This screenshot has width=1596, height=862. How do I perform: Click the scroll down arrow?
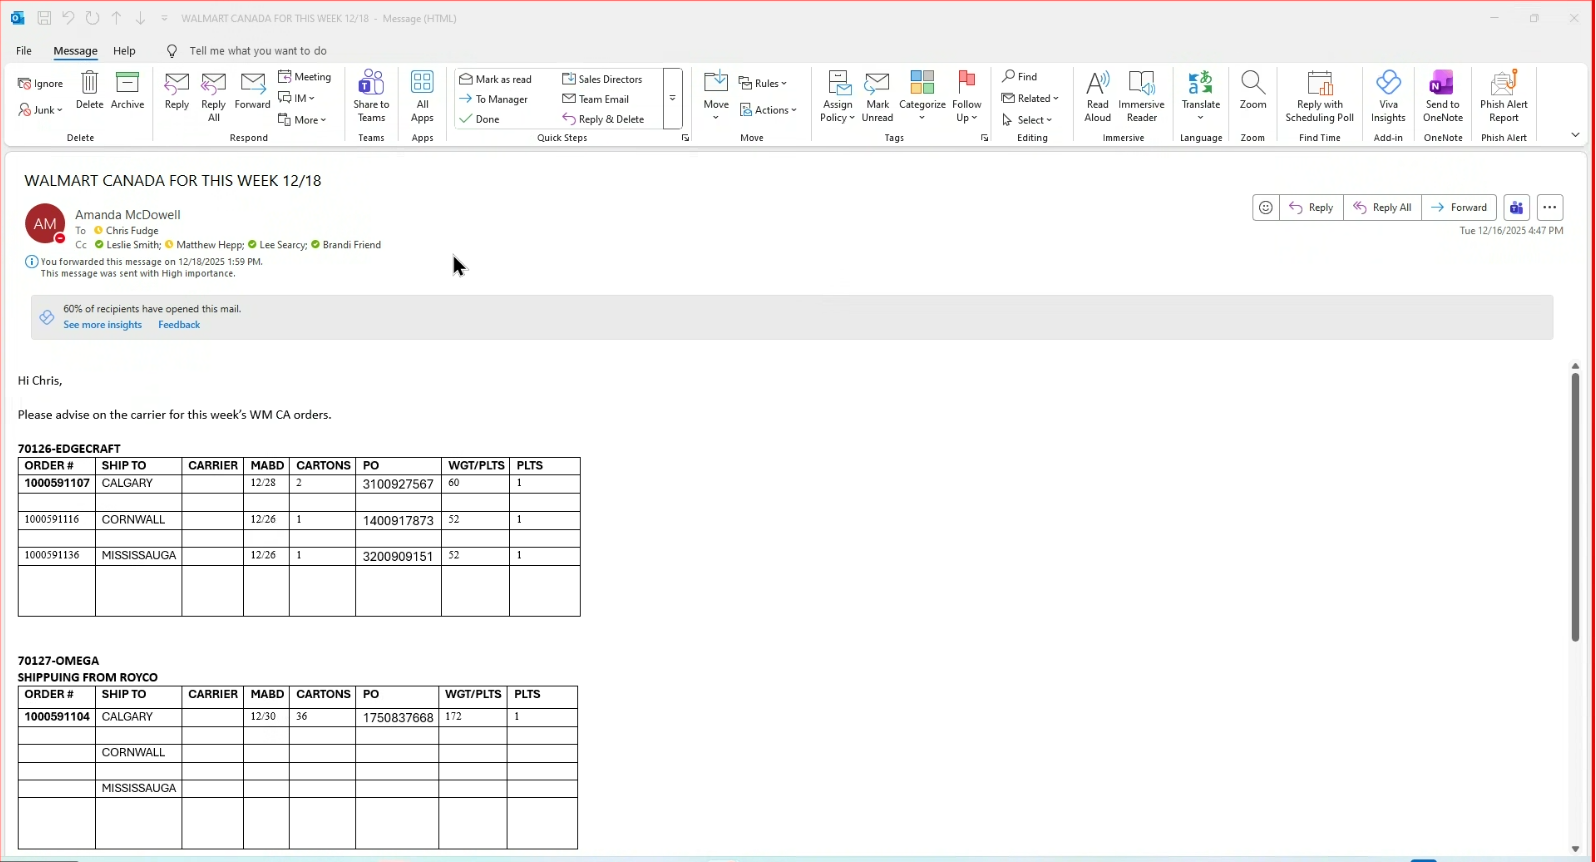(x=1575, y=849)
